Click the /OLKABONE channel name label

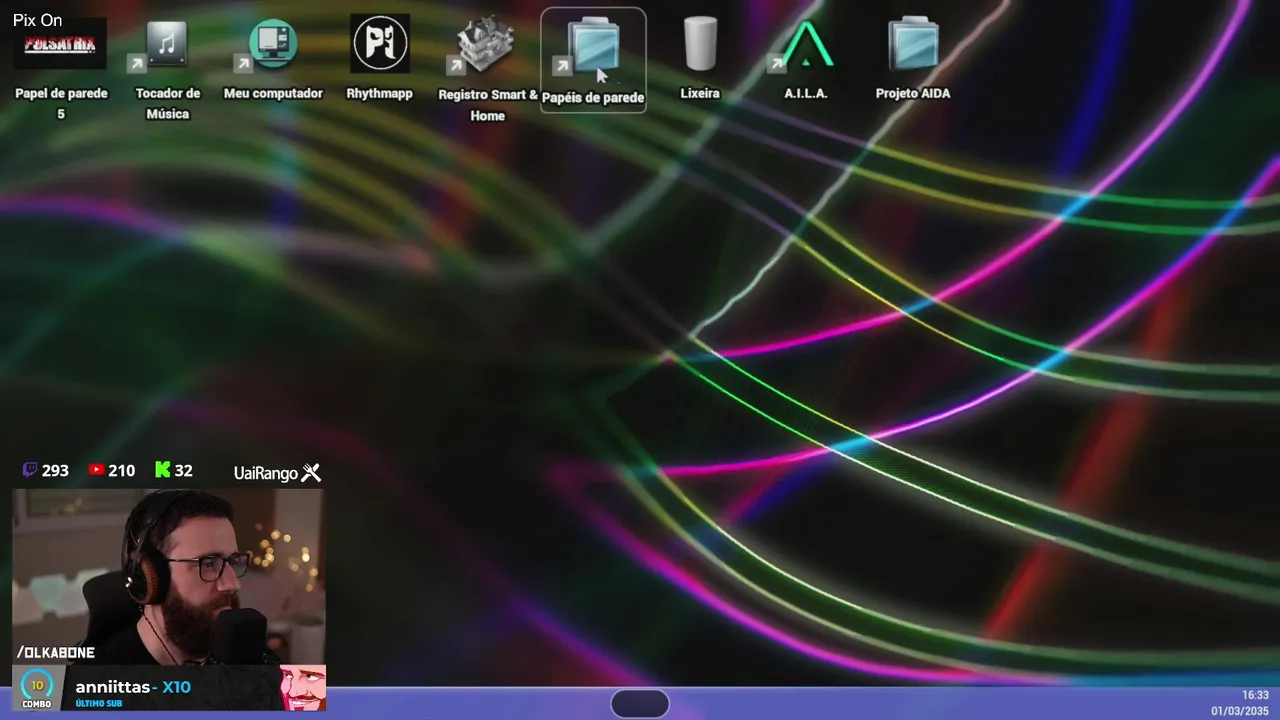(x=56, y=652)
